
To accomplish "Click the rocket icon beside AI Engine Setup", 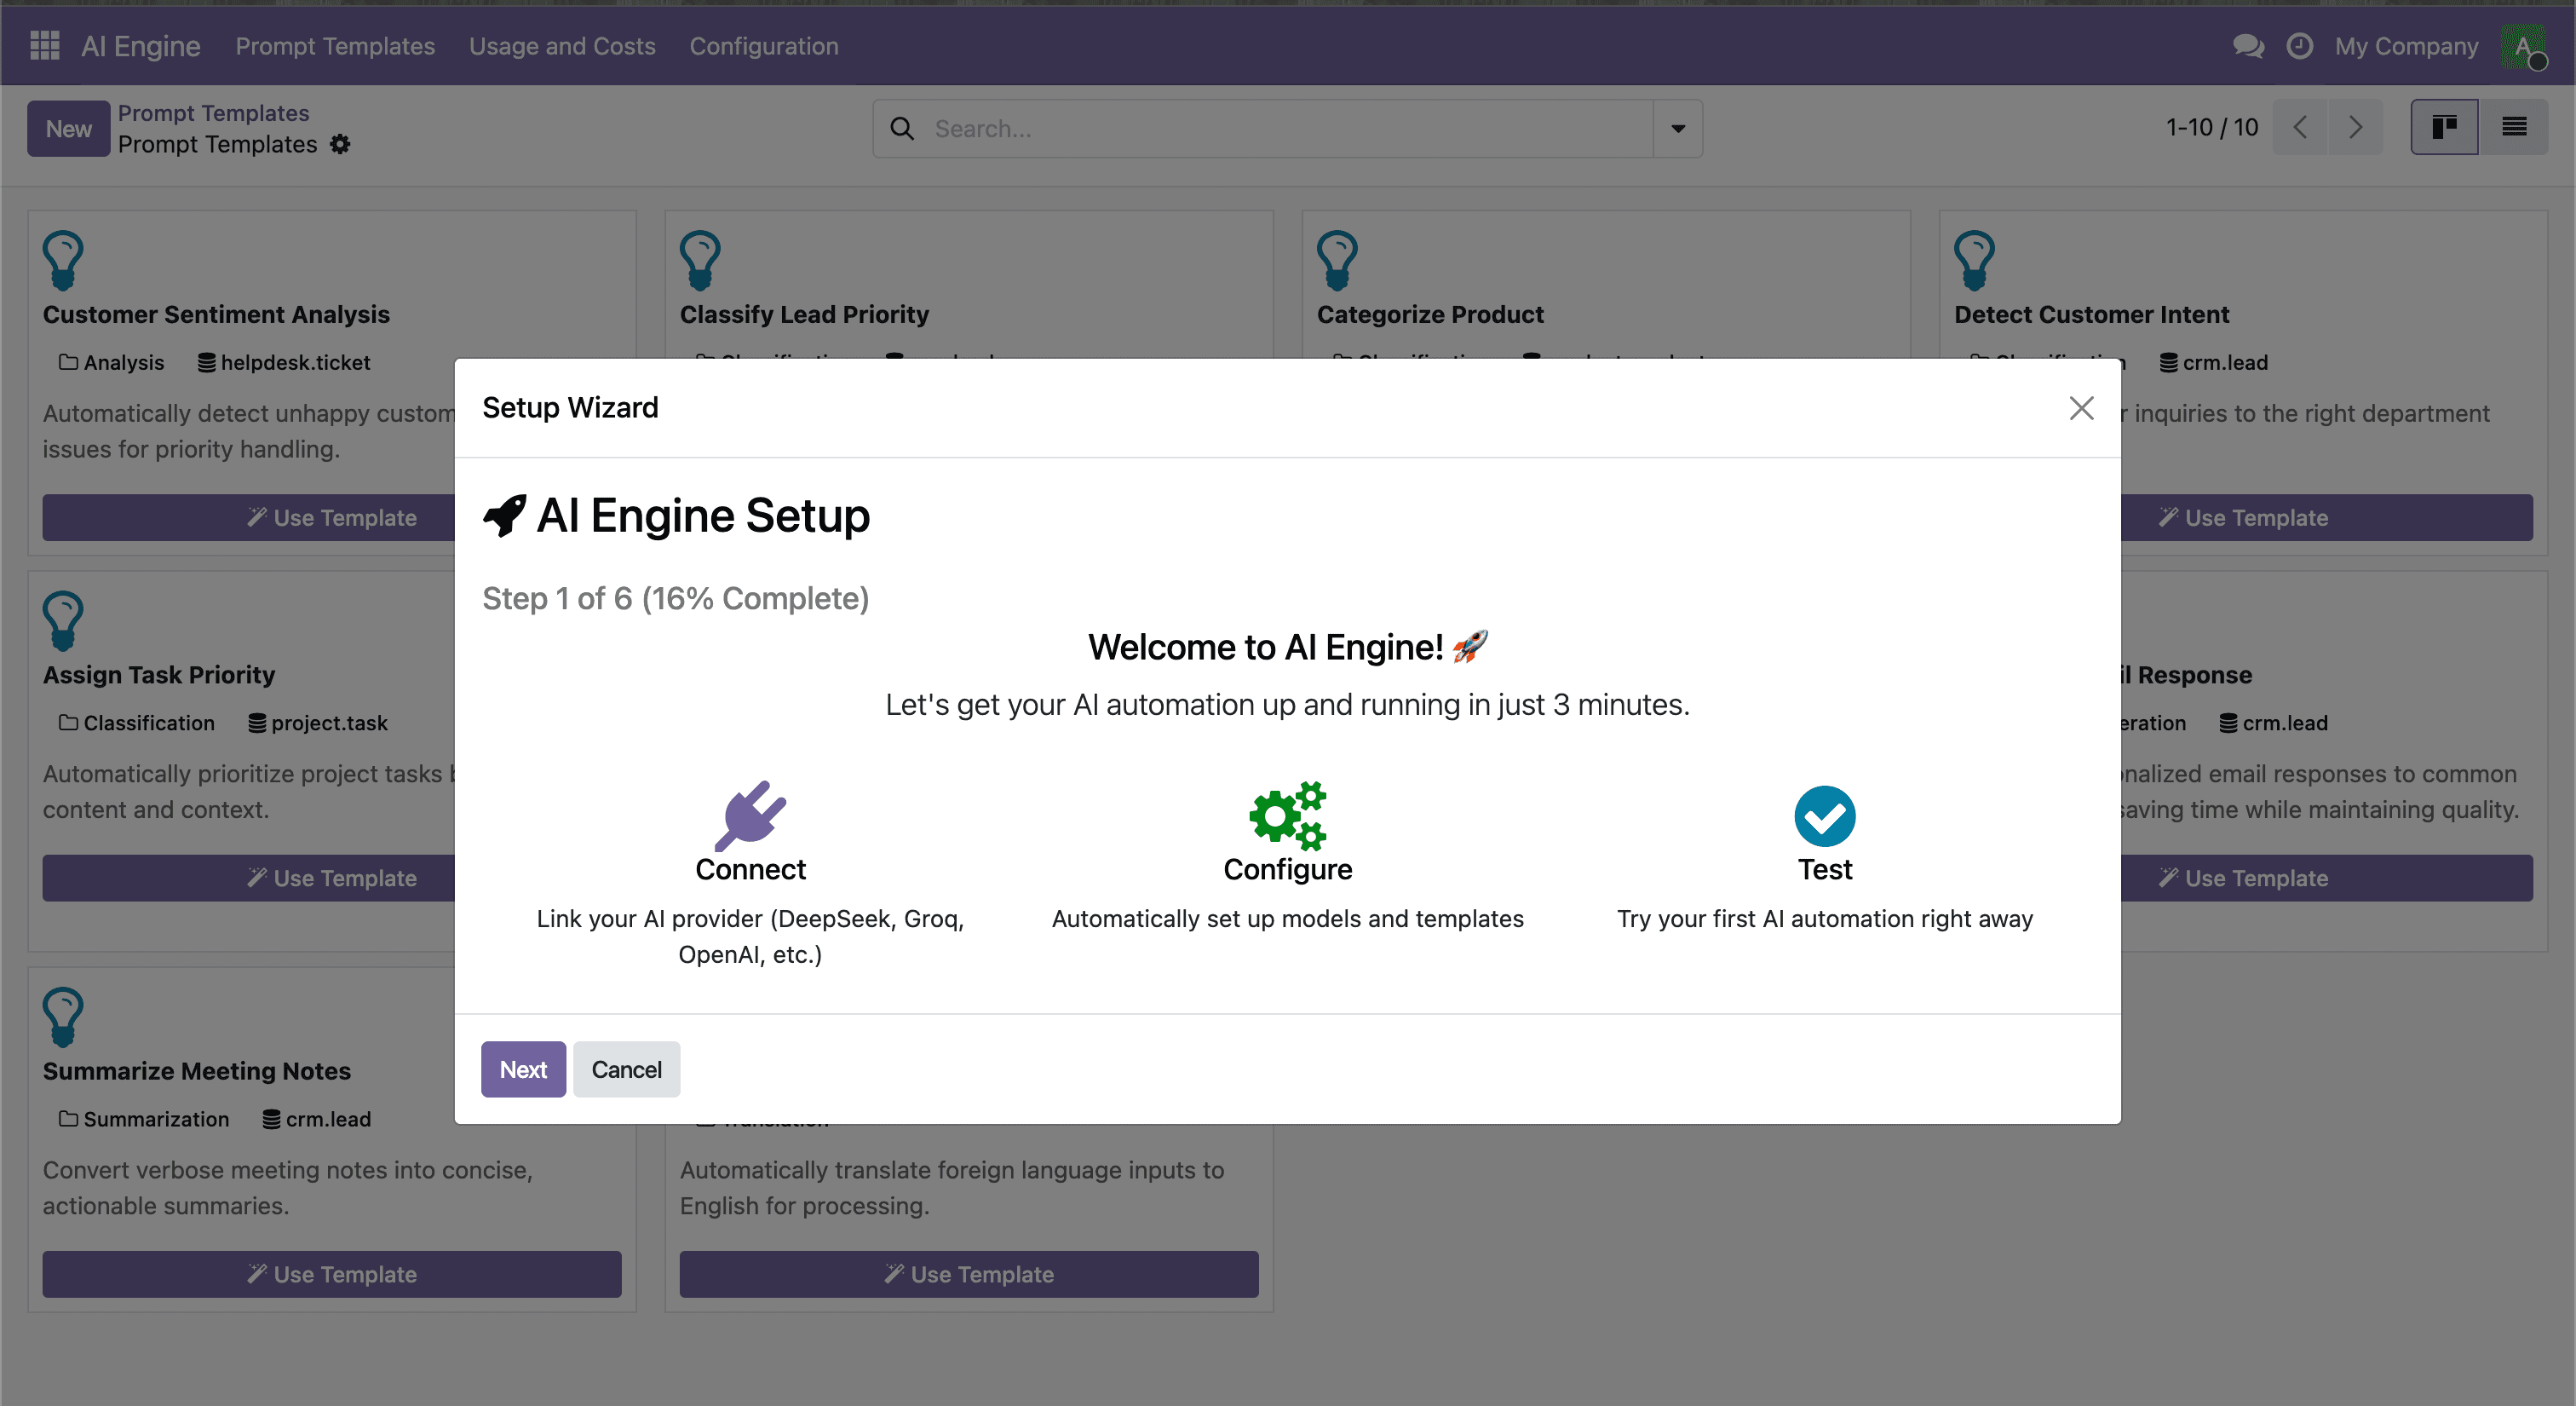I will tap(504, 516).
